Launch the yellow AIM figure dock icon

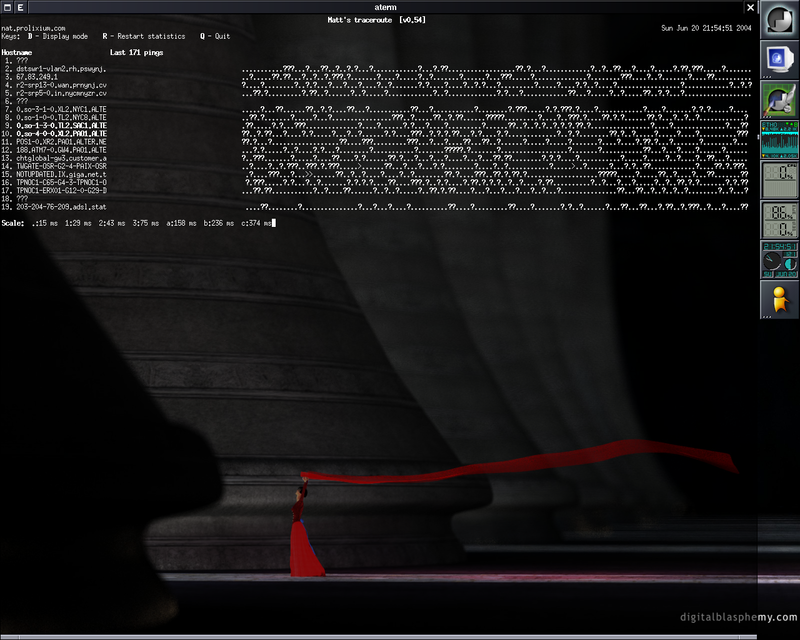click(x=780, y=300)
